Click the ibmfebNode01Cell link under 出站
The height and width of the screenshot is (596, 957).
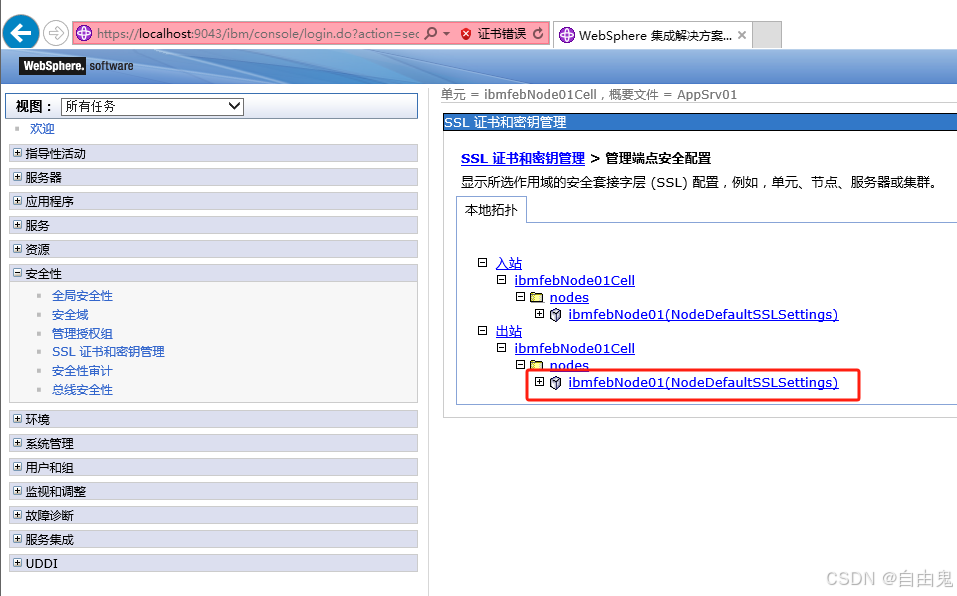point(574,348)
